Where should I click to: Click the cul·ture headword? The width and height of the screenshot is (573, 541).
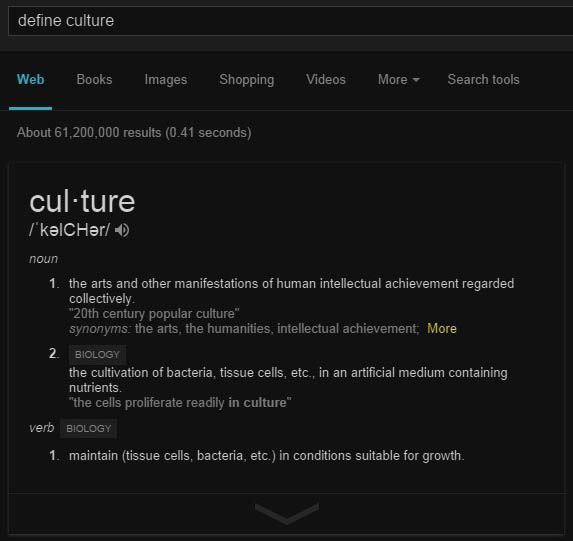pos(82,202)
